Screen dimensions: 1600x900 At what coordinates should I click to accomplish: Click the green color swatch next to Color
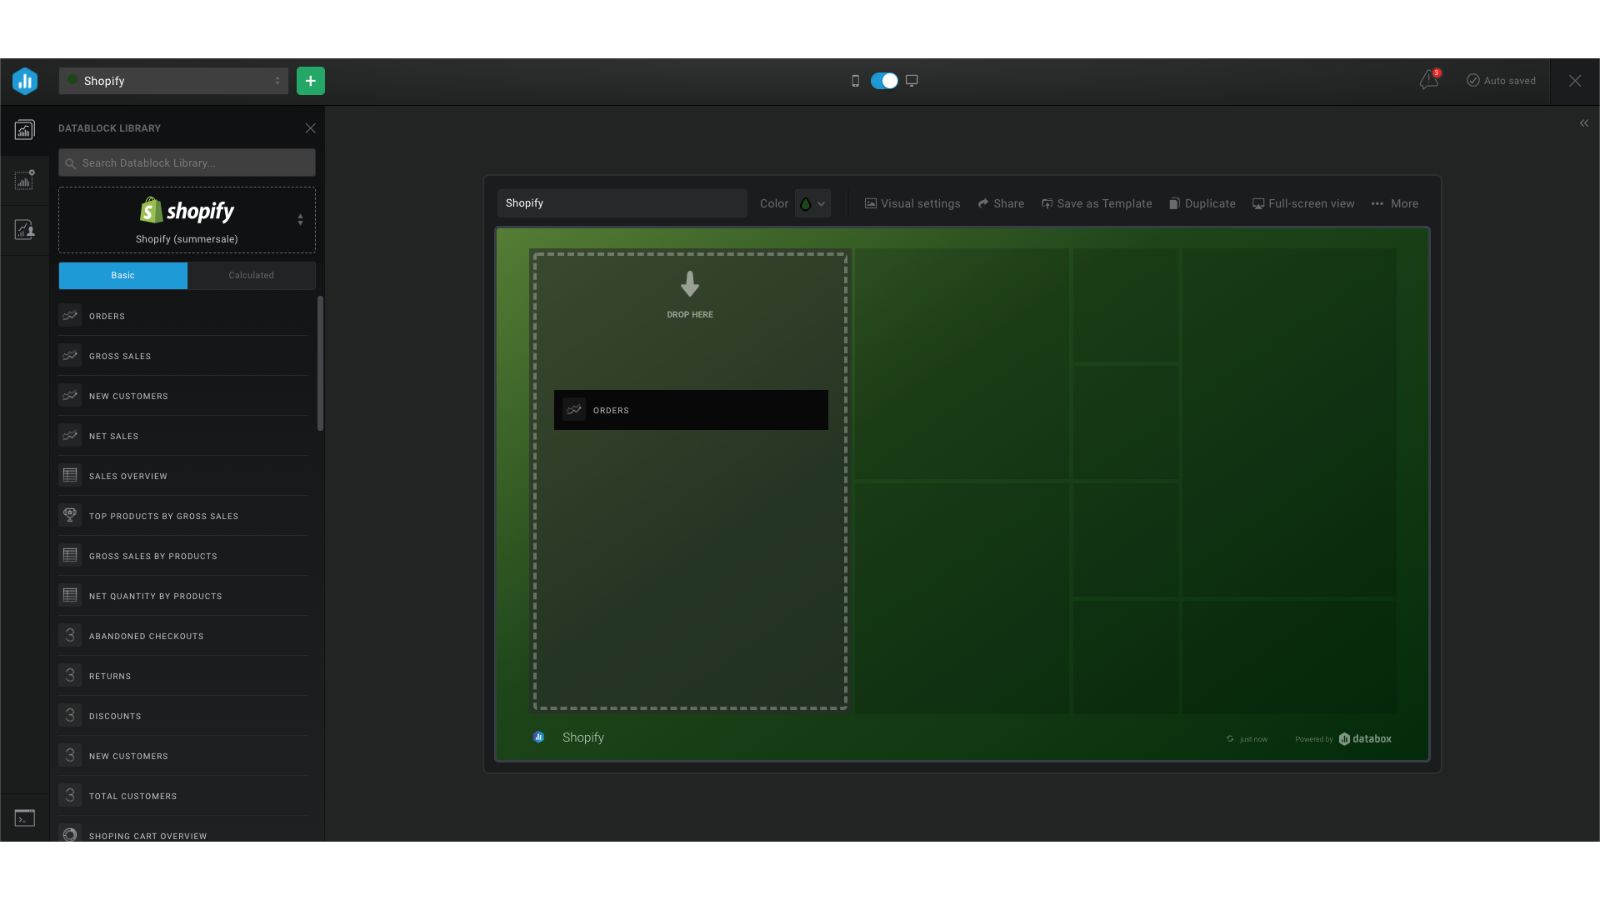[x=806, y=203]
